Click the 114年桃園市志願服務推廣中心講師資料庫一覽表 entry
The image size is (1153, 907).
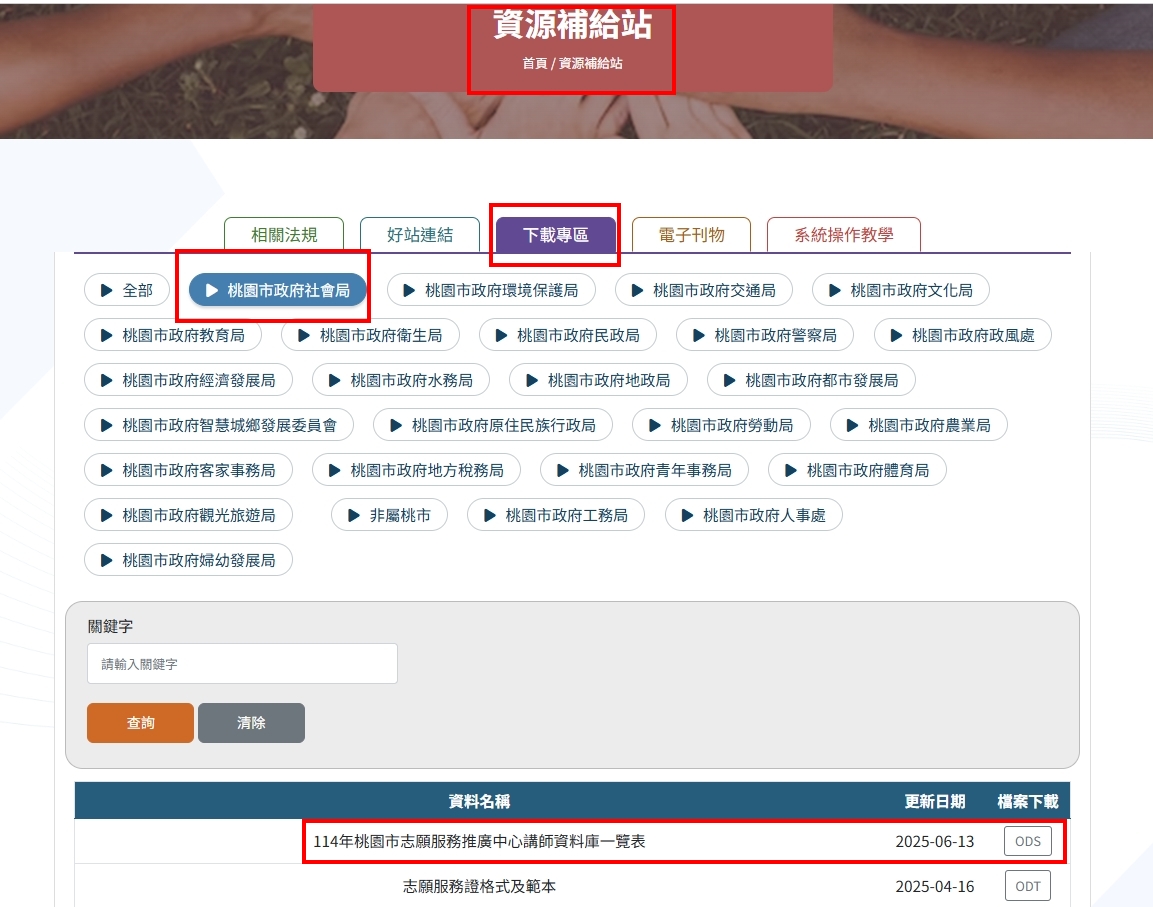(479, 841)
